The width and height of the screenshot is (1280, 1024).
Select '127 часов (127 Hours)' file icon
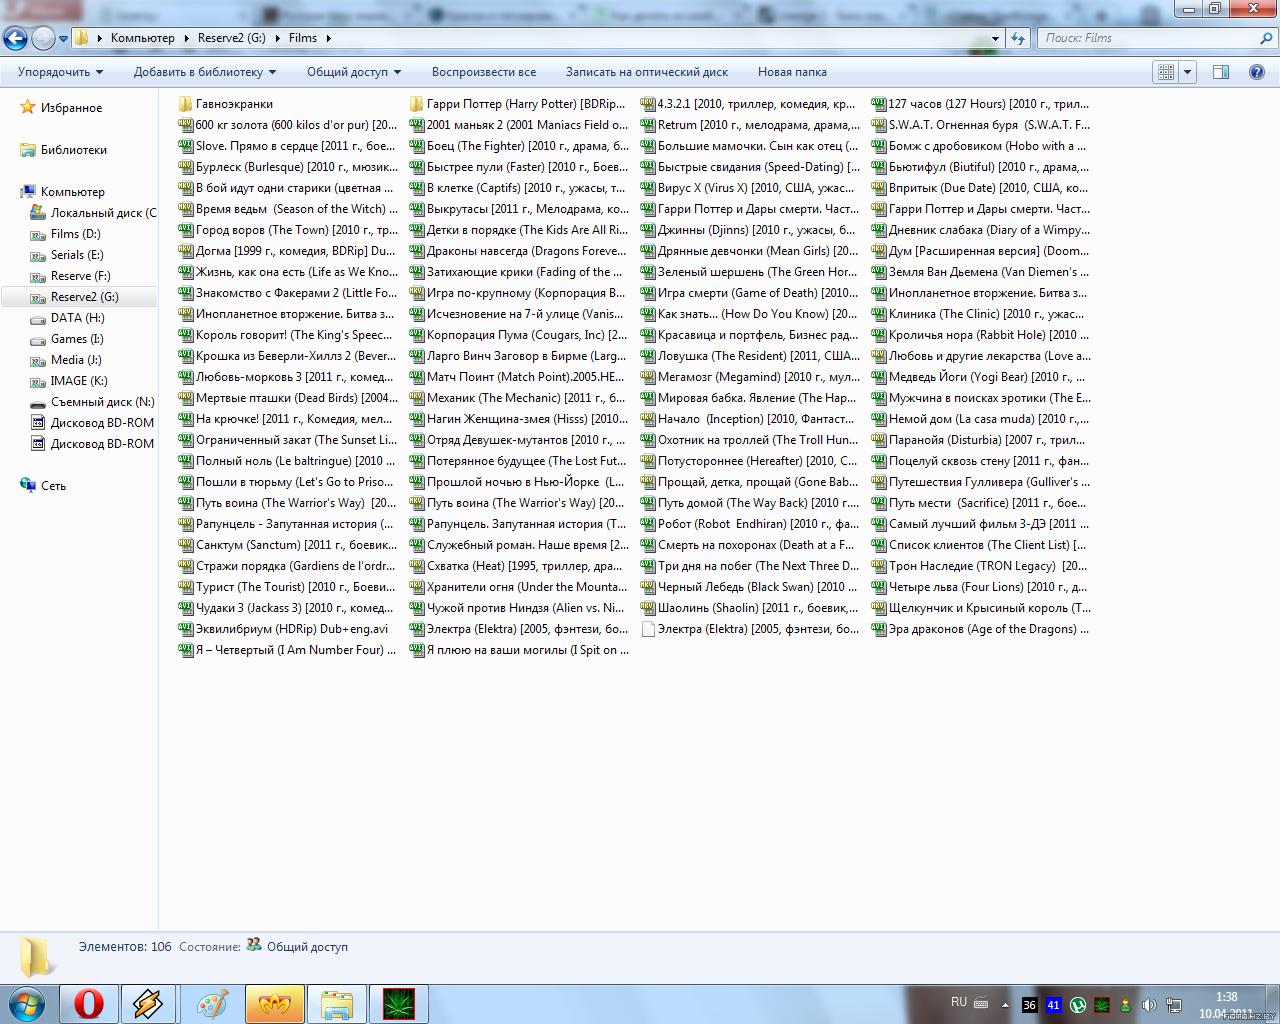coord(878,104)
